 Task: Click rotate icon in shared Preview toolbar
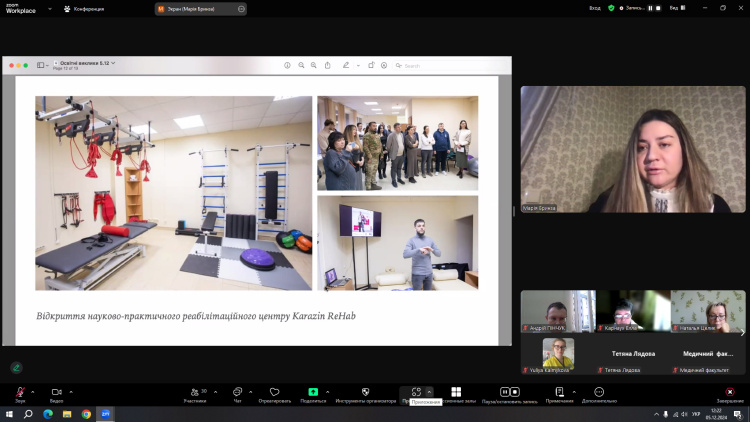tap(371, 65)
